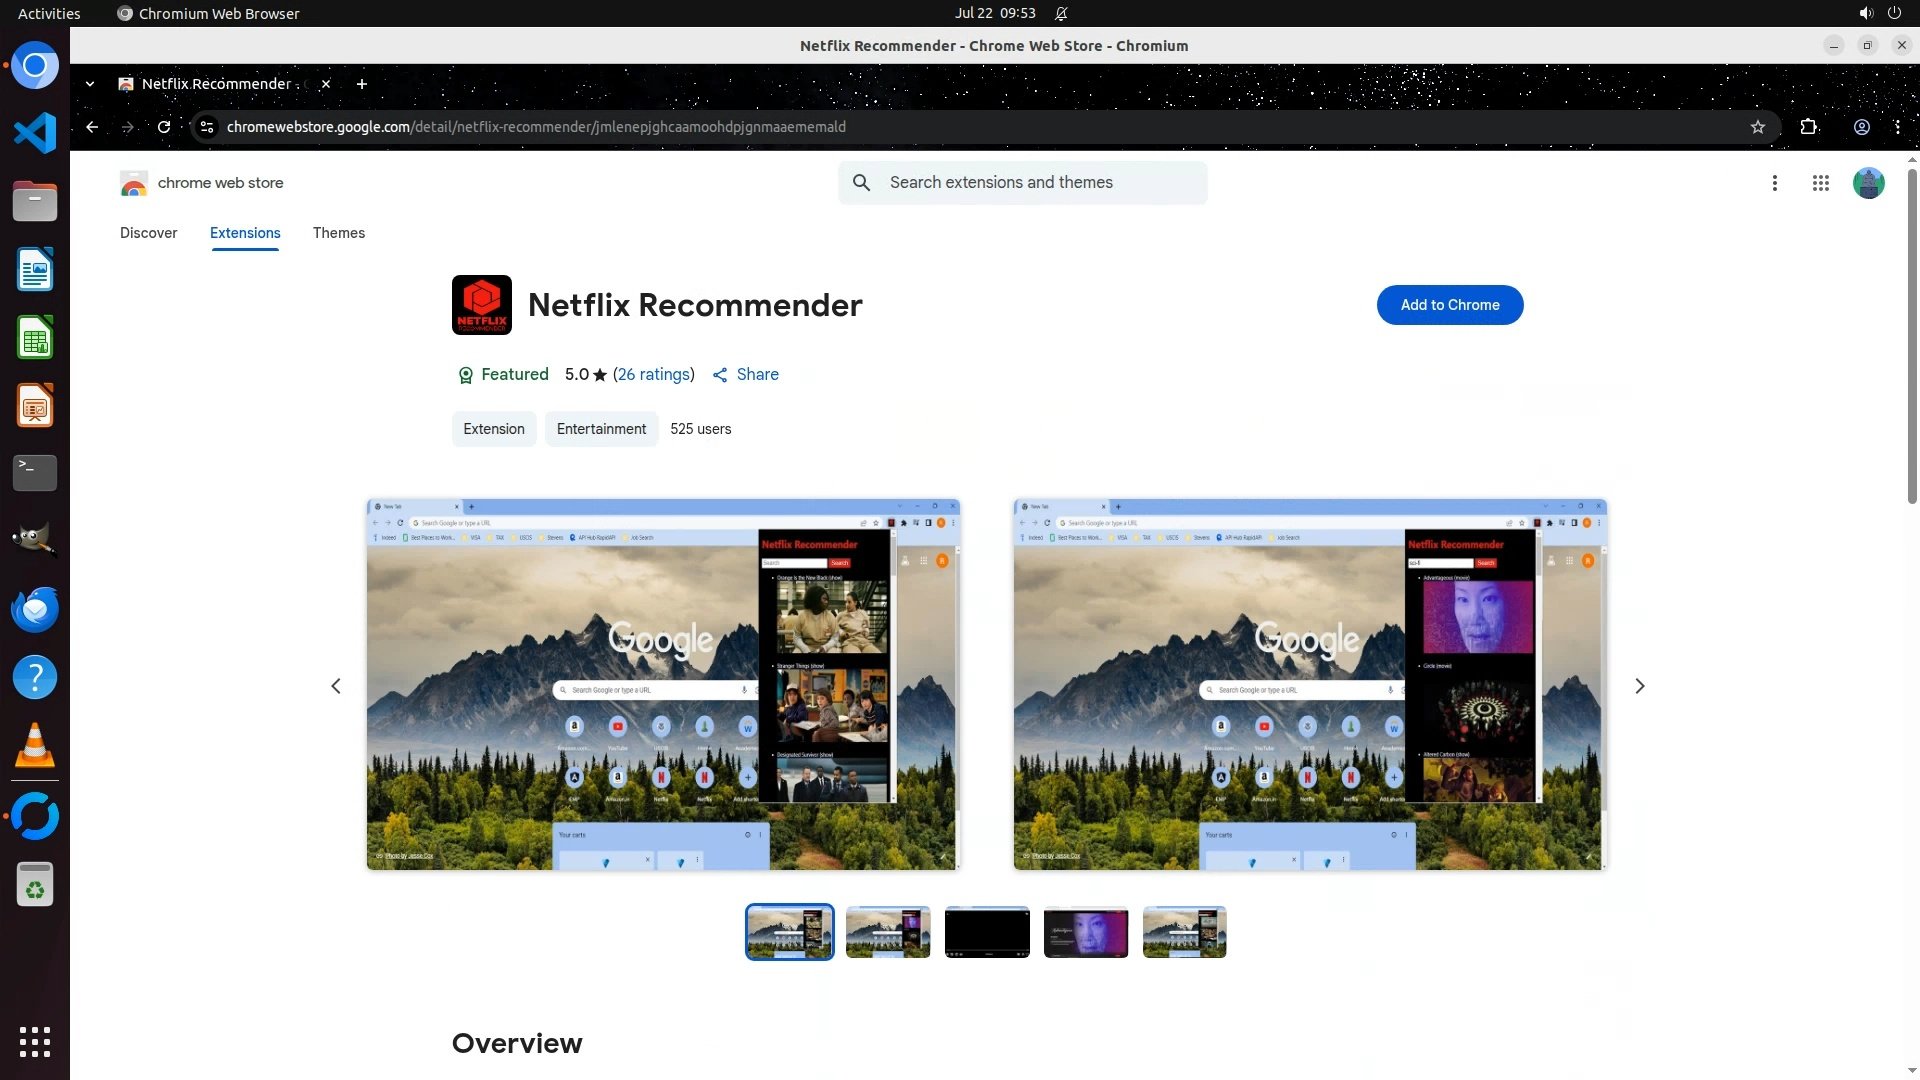Bookmark this page with the star icon
The height and width of the screenshot is (1080, 1920).
pyautogui.click(x=1758, y=127)
